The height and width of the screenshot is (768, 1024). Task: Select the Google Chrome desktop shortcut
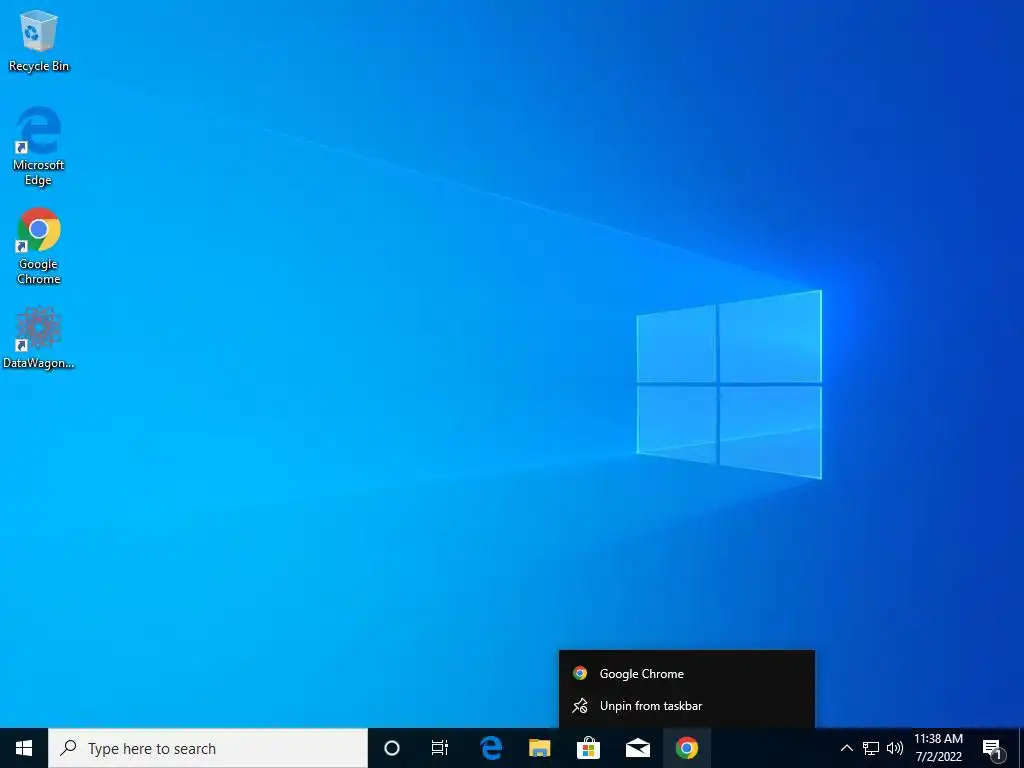pos(39,246)
